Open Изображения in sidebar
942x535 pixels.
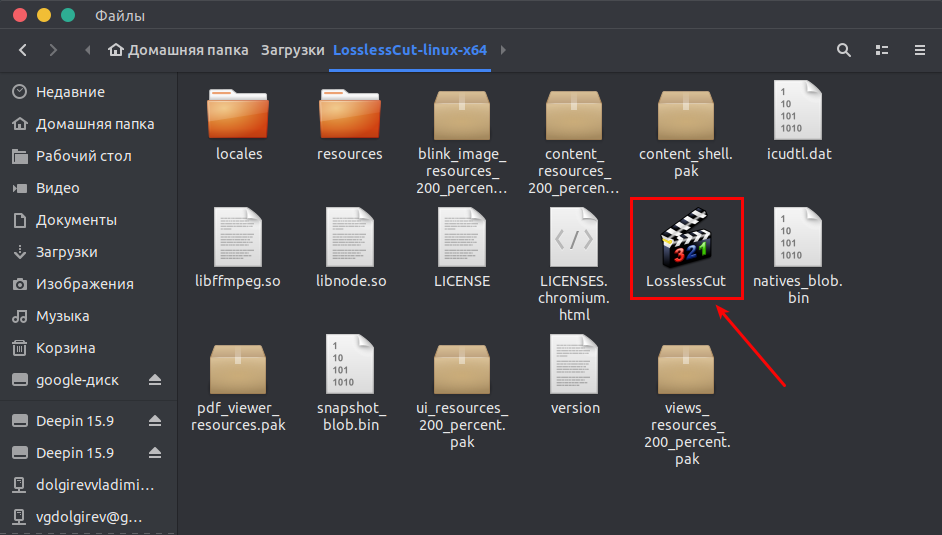[x=89, y=284]
